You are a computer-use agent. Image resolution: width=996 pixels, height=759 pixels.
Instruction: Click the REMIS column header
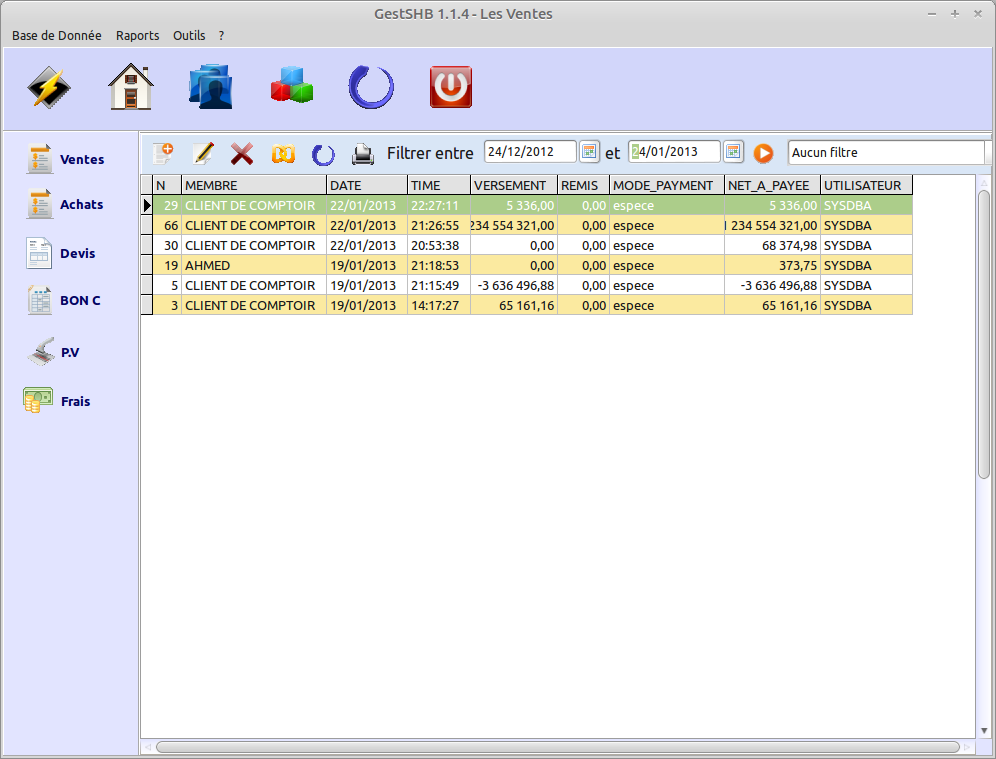[x=584, y=185]
